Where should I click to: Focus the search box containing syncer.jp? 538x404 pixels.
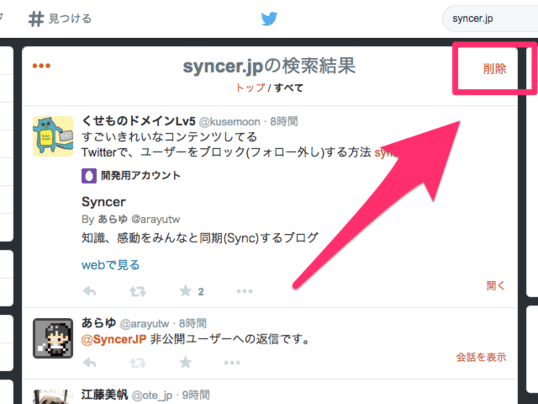[490, 19]
